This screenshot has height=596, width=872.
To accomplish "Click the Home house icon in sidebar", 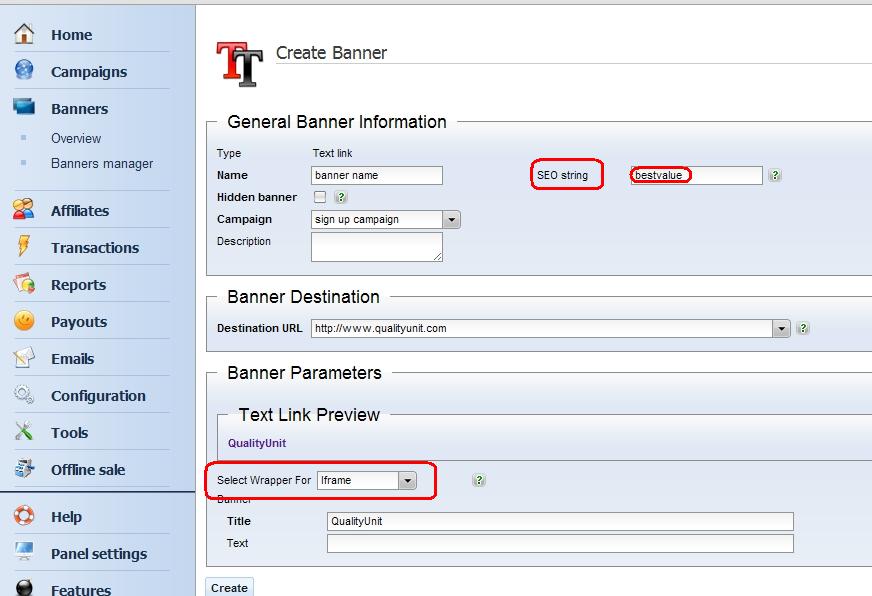I will pyautogui.click(x=24, y=34).
